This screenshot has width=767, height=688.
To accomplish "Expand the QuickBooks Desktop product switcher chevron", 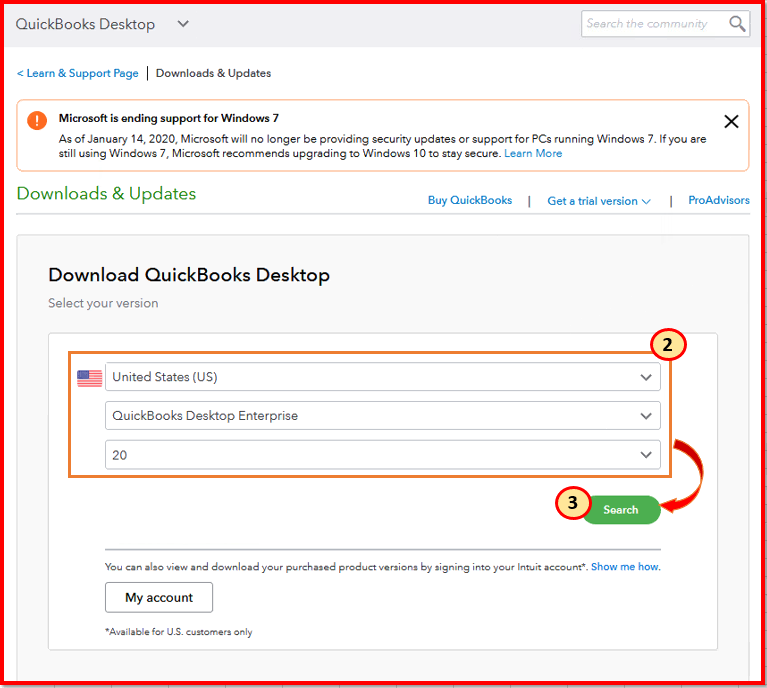I will pyautogui.click(x=183, y=23).
